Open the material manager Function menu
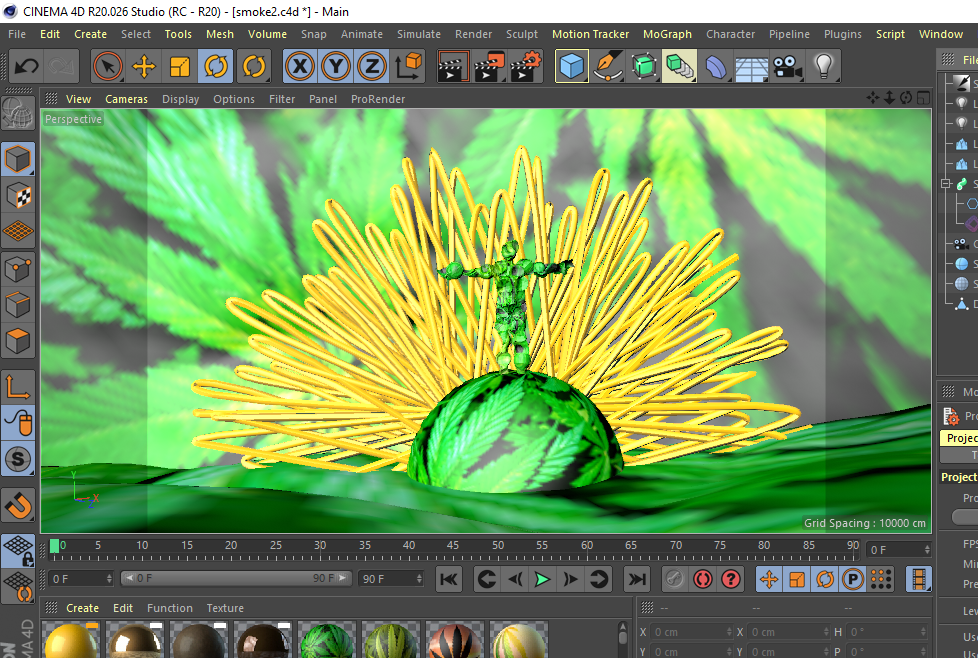 click(x=170, y=608)
